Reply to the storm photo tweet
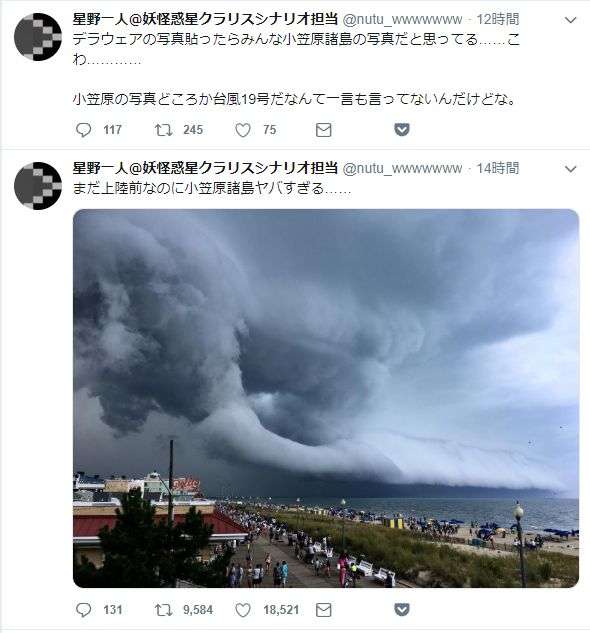The height and width of the screenshot is (633, 590). pyautogui.click(x=84, y=610)
